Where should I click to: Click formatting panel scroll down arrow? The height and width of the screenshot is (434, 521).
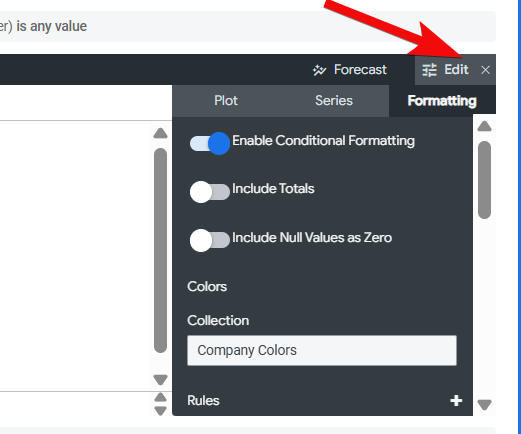click(x=484, y=405)
